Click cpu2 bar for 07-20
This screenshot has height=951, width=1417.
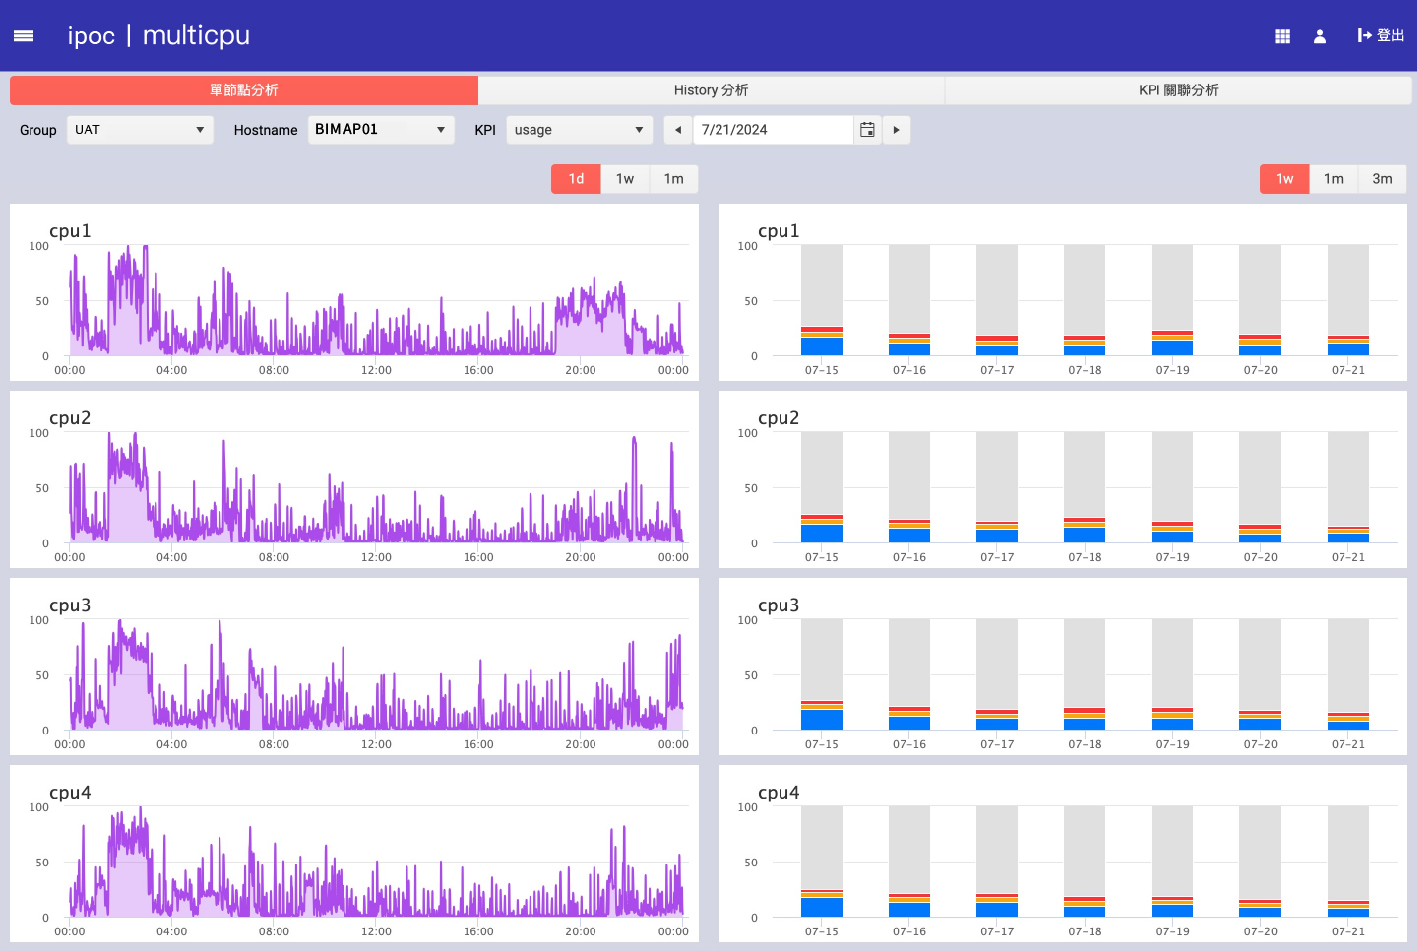[x=1260, y=487]
